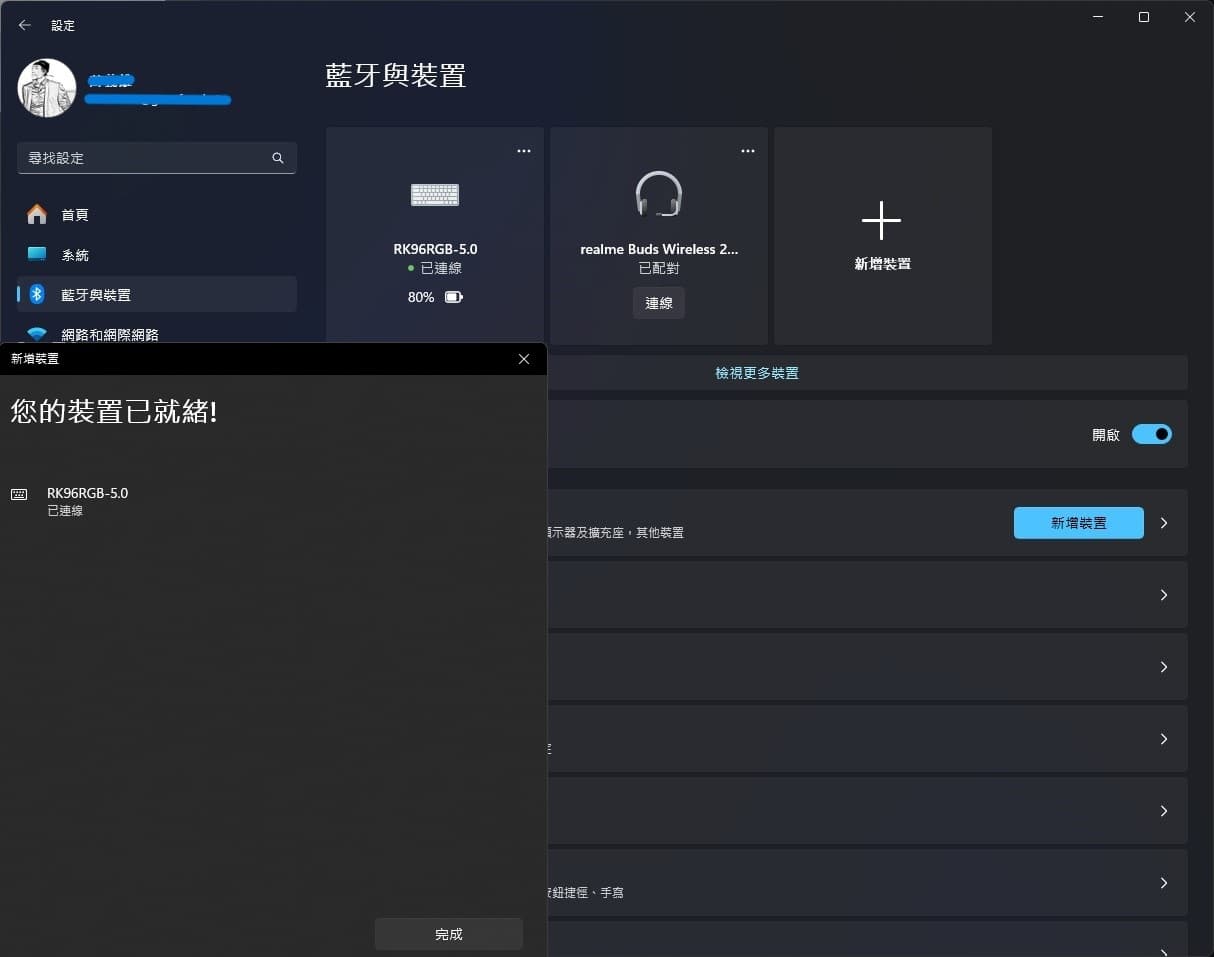The image size is (1214, 957).
Task: Click the keyboard icon in the 新增裝置 dialog
Action: point(19,494)
